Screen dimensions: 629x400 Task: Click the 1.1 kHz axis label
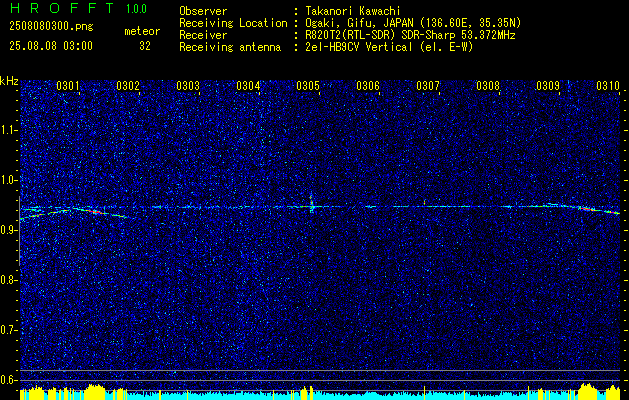click(9, 130)
